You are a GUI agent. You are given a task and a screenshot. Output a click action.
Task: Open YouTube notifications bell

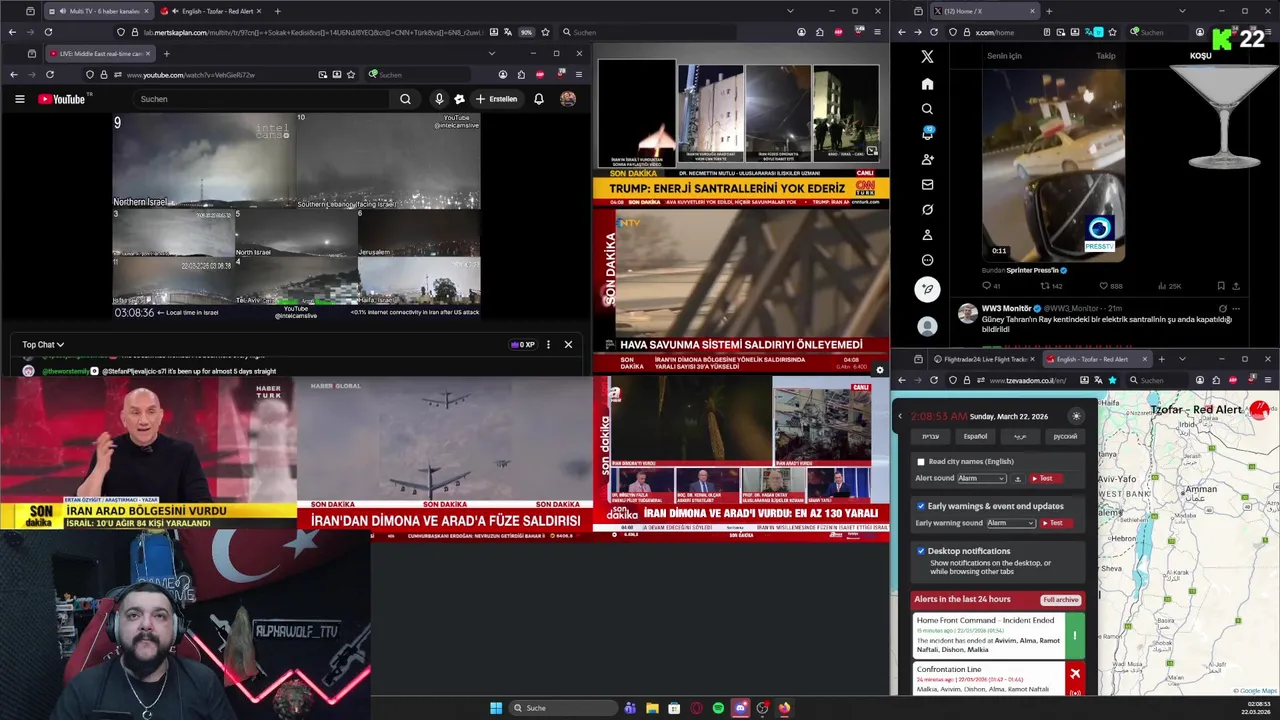539,99
